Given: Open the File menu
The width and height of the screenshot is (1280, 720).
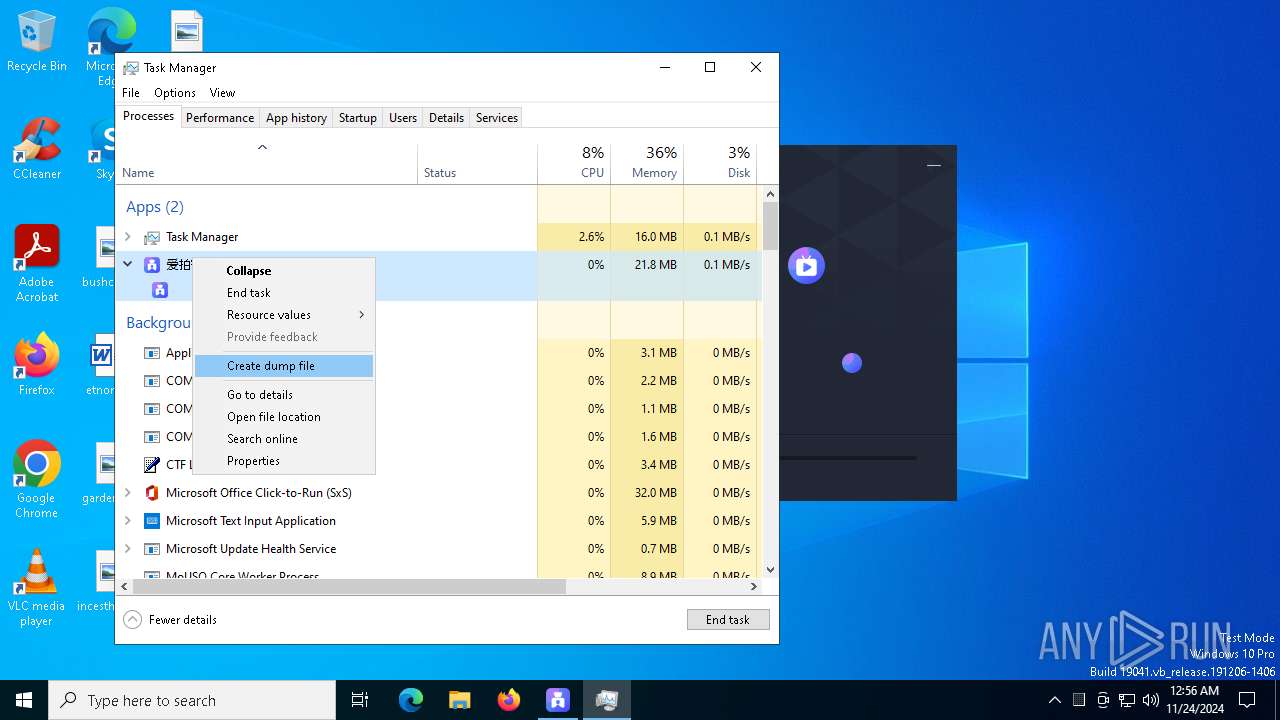Looking at the screenshot, I should tap(131, 93).
